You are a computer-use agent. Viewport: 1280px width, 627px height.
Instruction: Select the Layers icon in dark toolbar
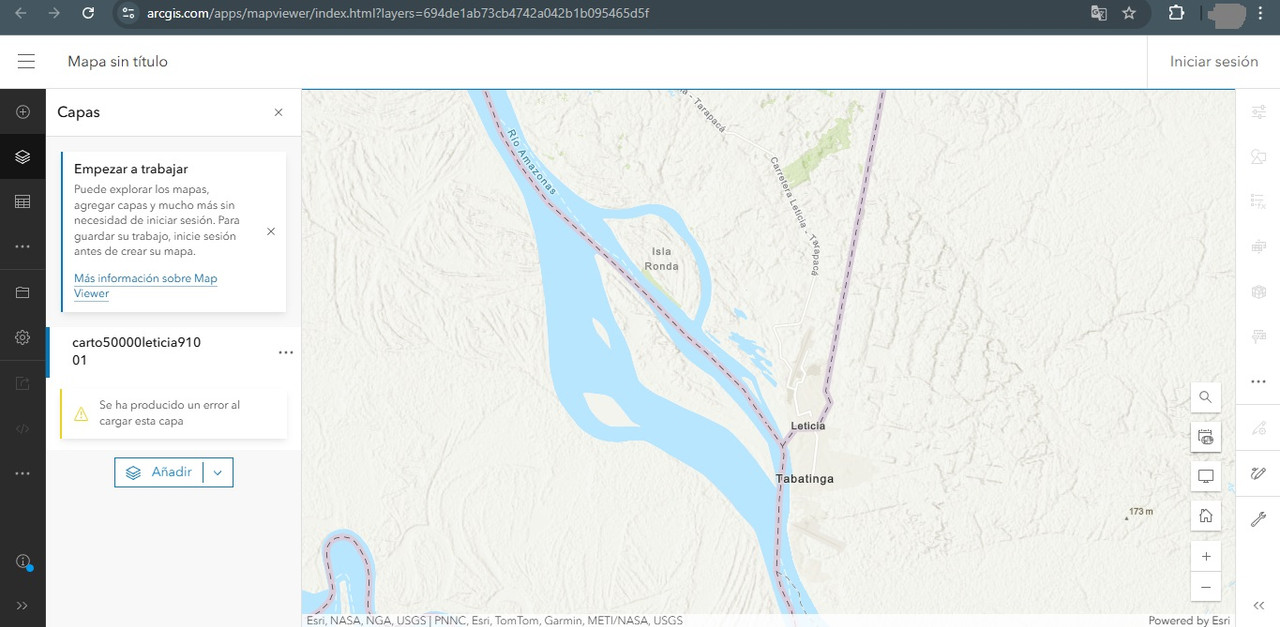point(23,157)
